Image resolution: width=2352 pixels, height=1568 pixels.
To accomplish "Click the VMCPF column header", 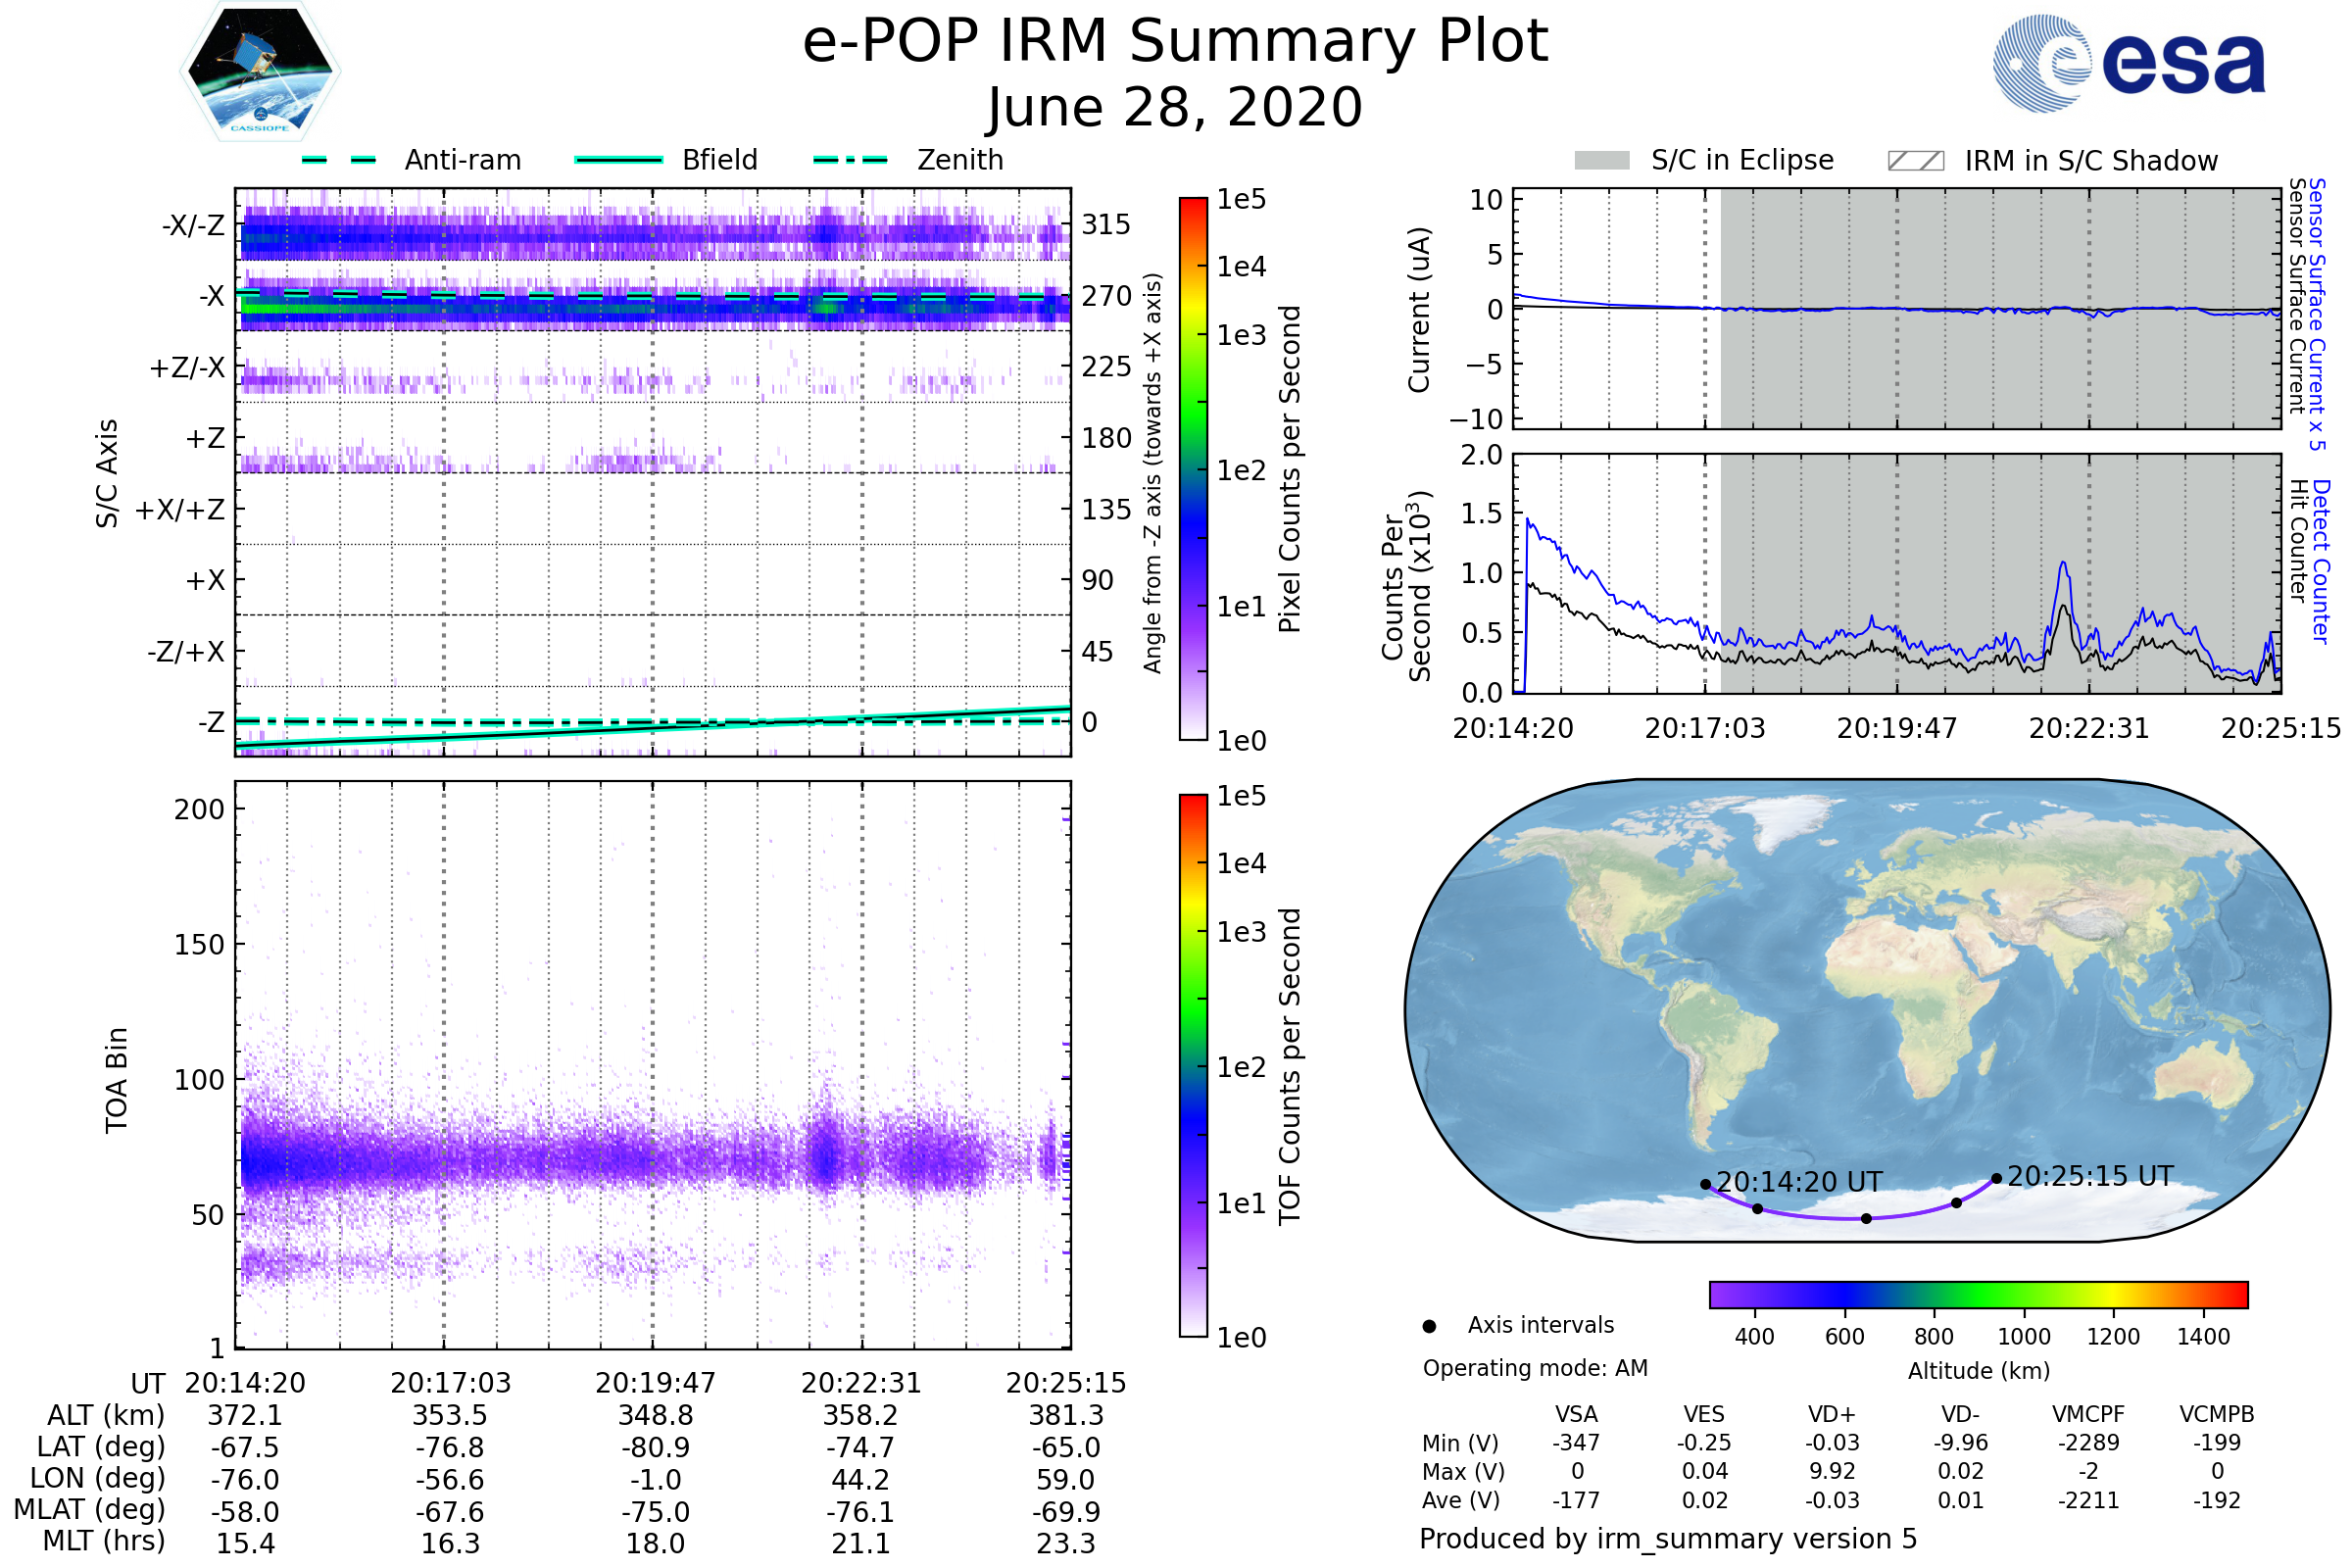I will pos(2088,1415).
